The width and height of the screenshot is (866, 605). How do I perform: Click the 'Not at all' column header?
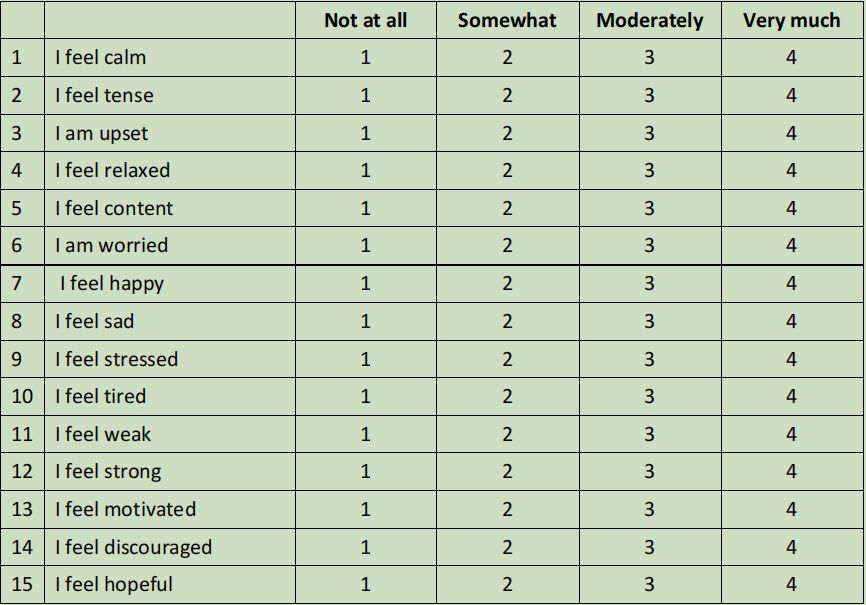click(x=365, y=20)
